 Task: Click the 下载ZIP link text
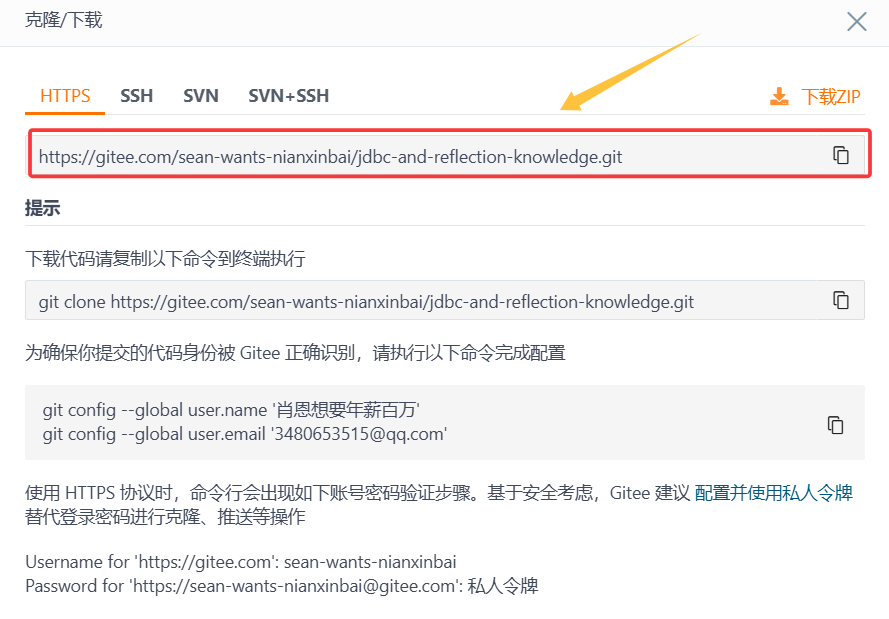[831, 96]
